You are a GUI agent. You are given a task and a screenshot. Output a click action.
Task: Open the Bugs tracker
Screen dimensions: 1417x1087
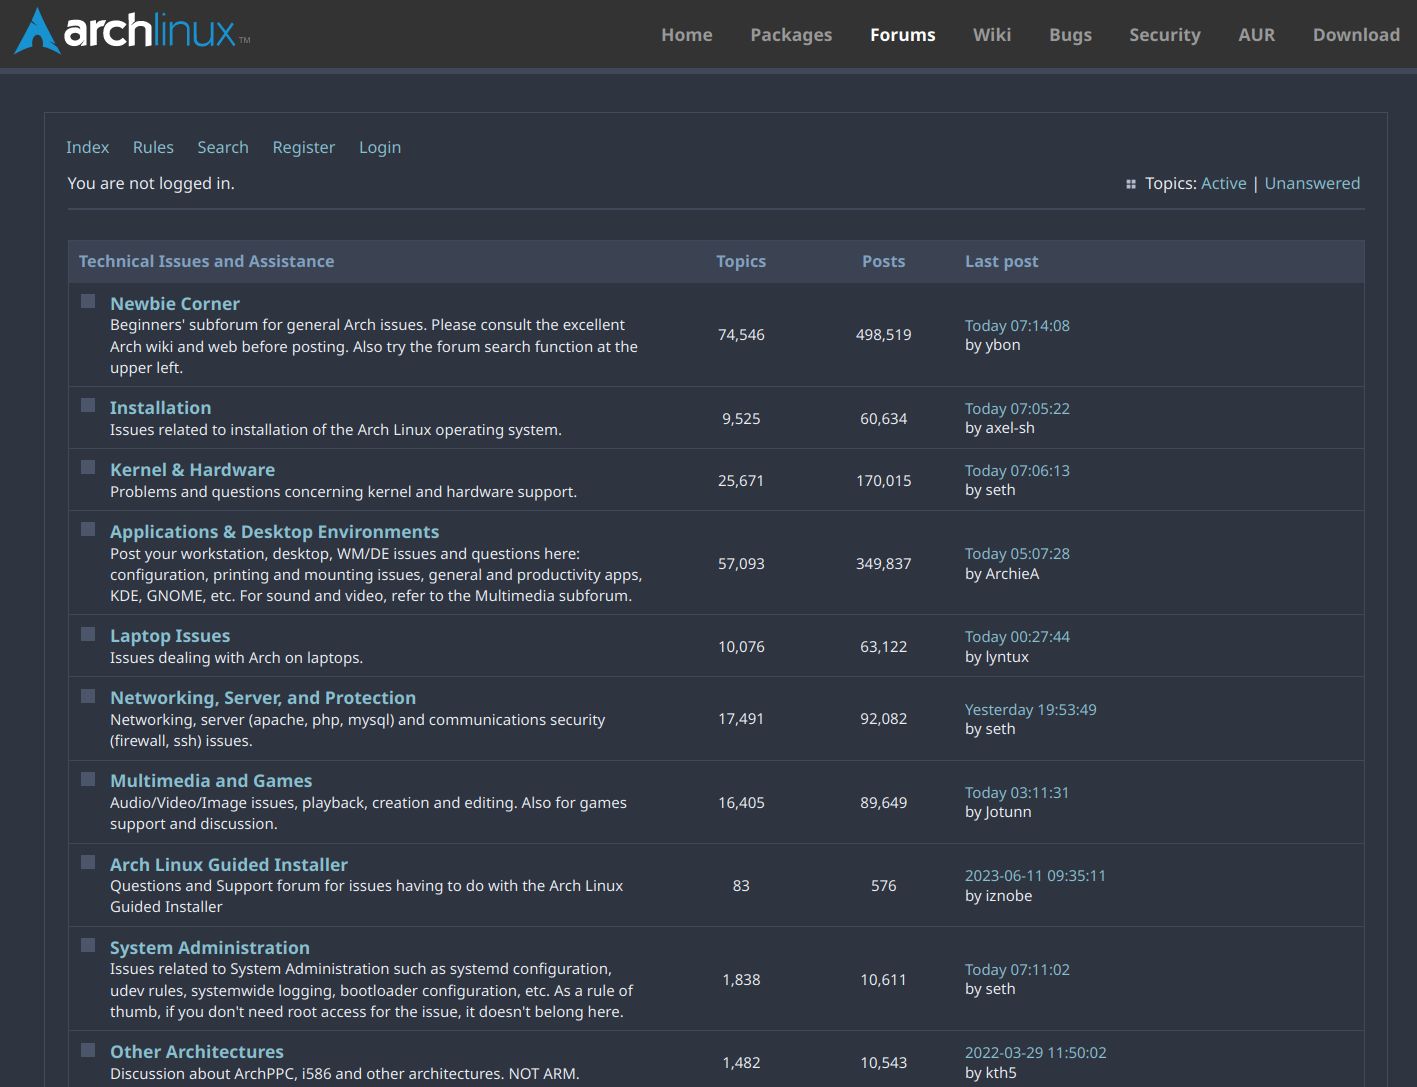point(1070,35)
